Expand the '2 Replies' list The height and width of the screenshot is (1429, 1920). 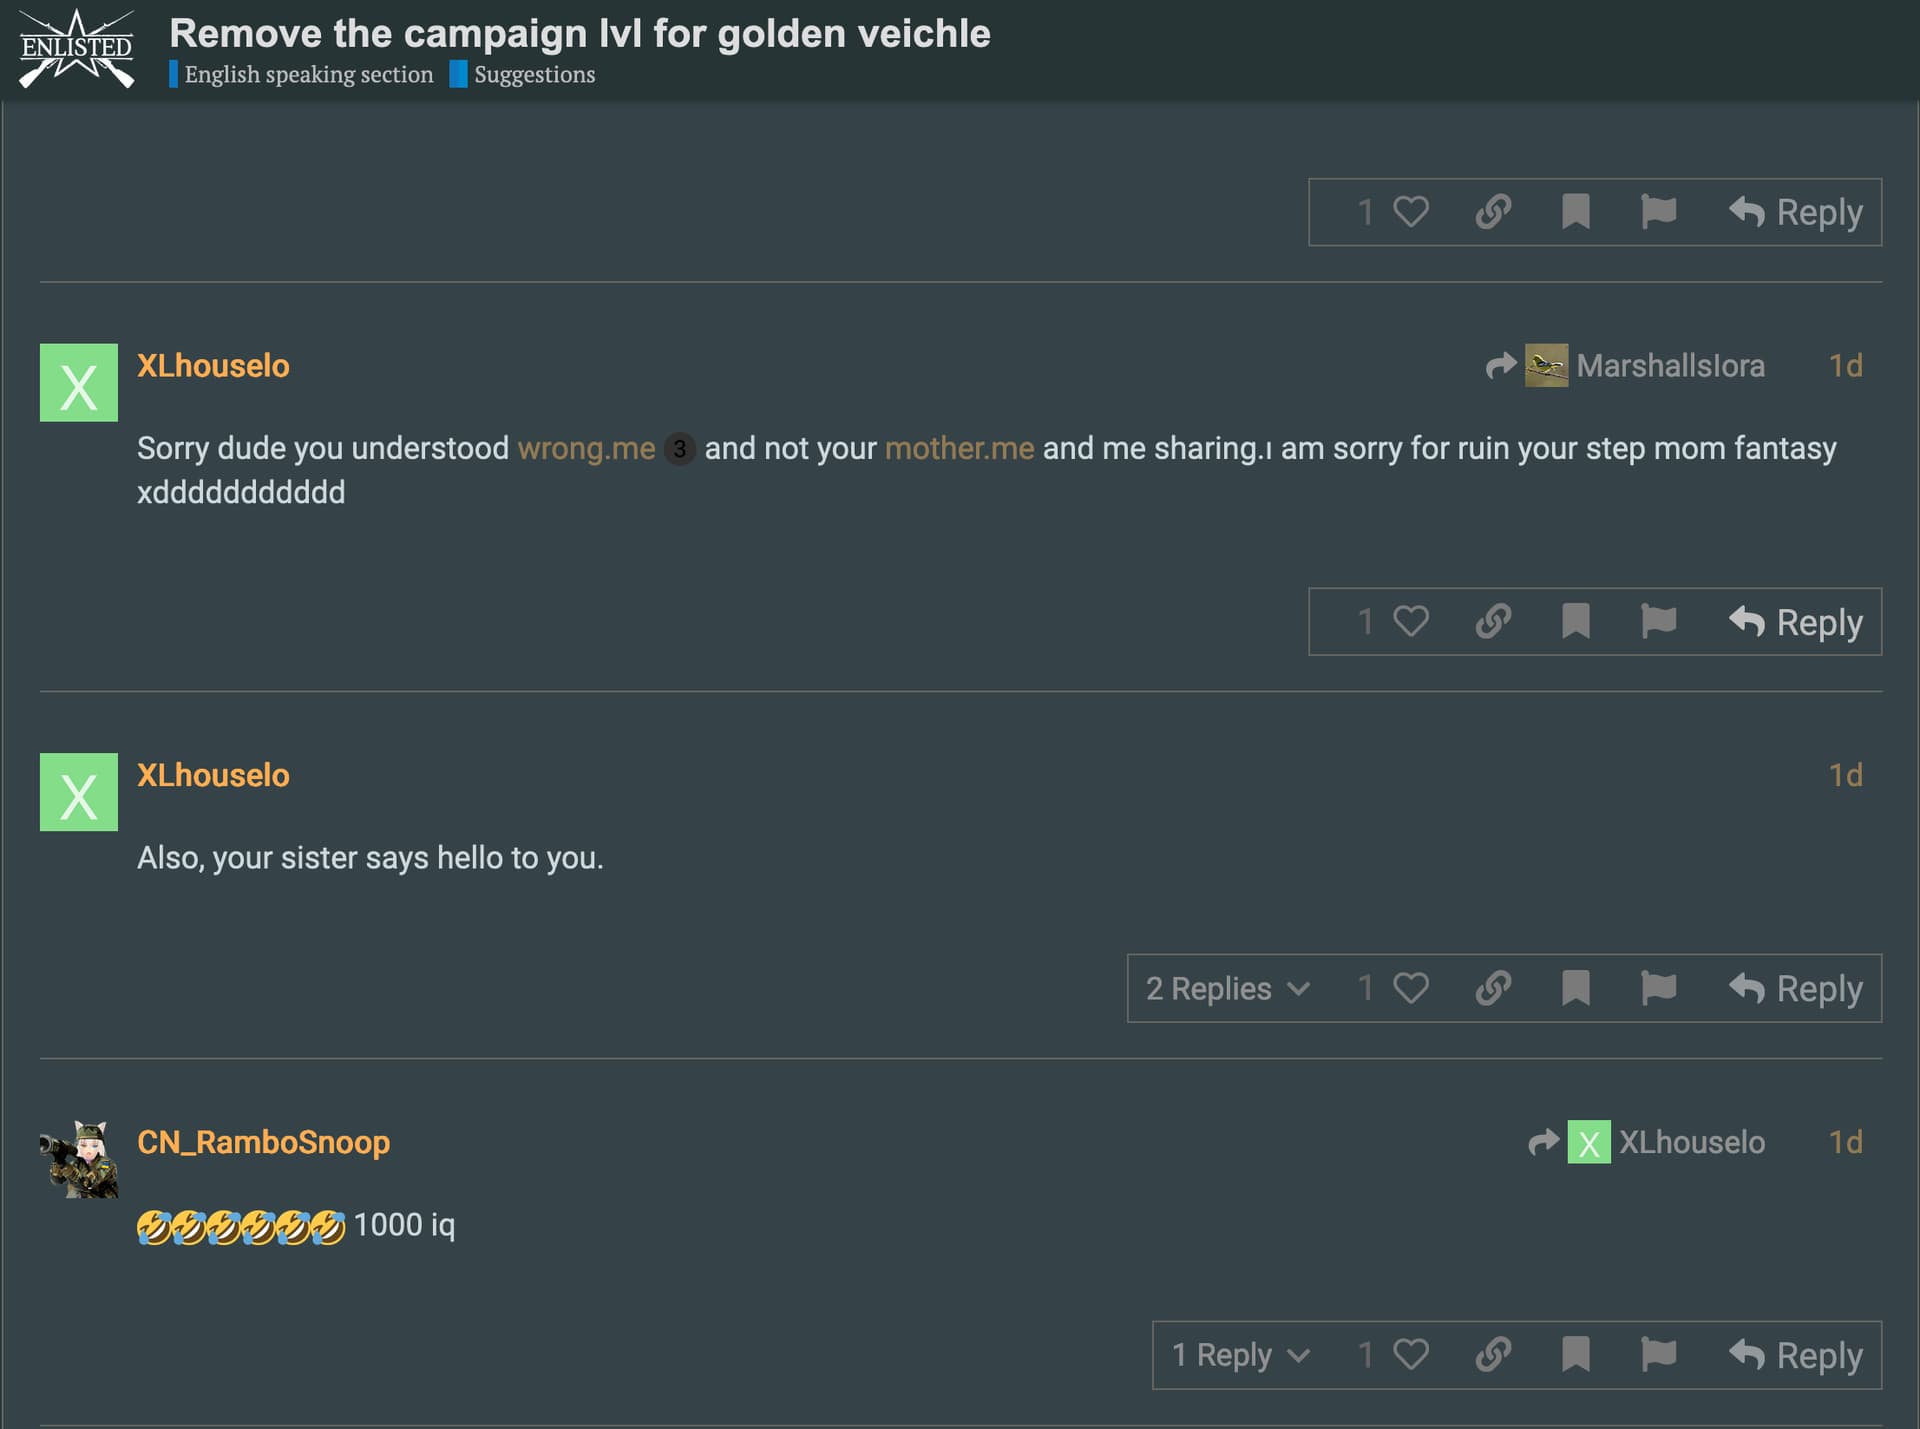[x=1227, y=988]
